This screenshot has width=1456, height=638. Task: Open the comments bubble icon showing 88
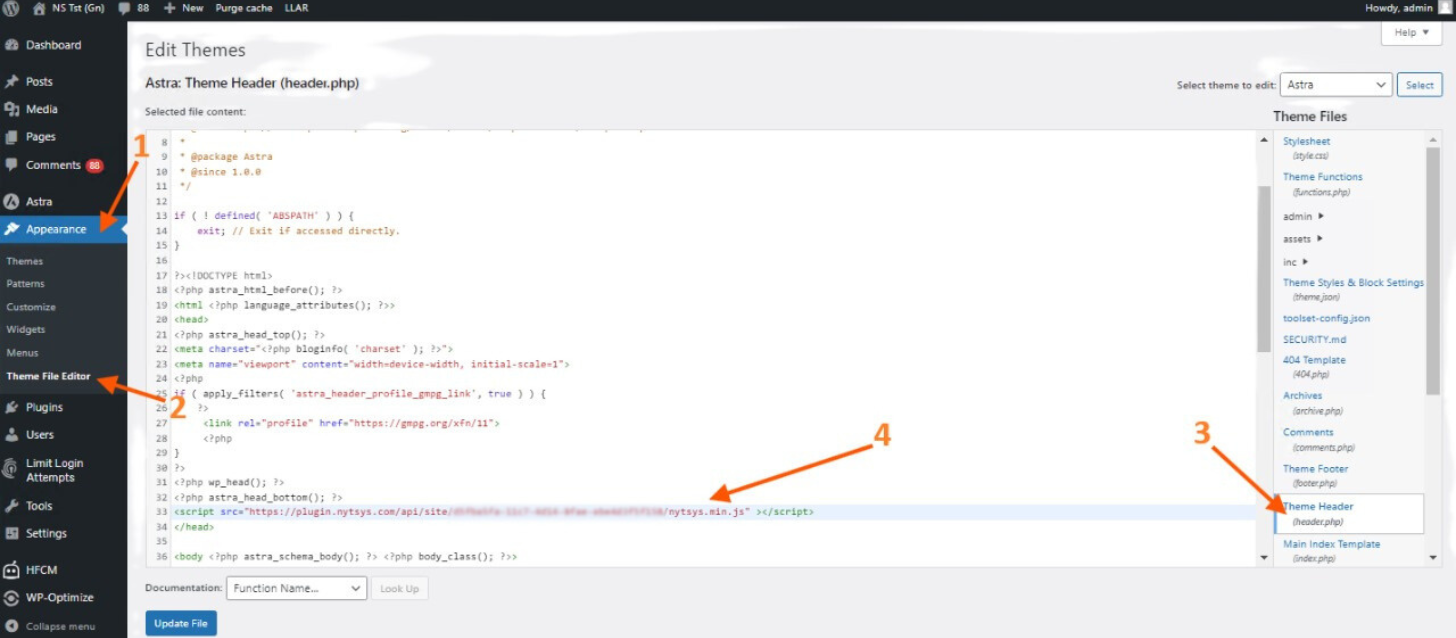click(124, 8)
